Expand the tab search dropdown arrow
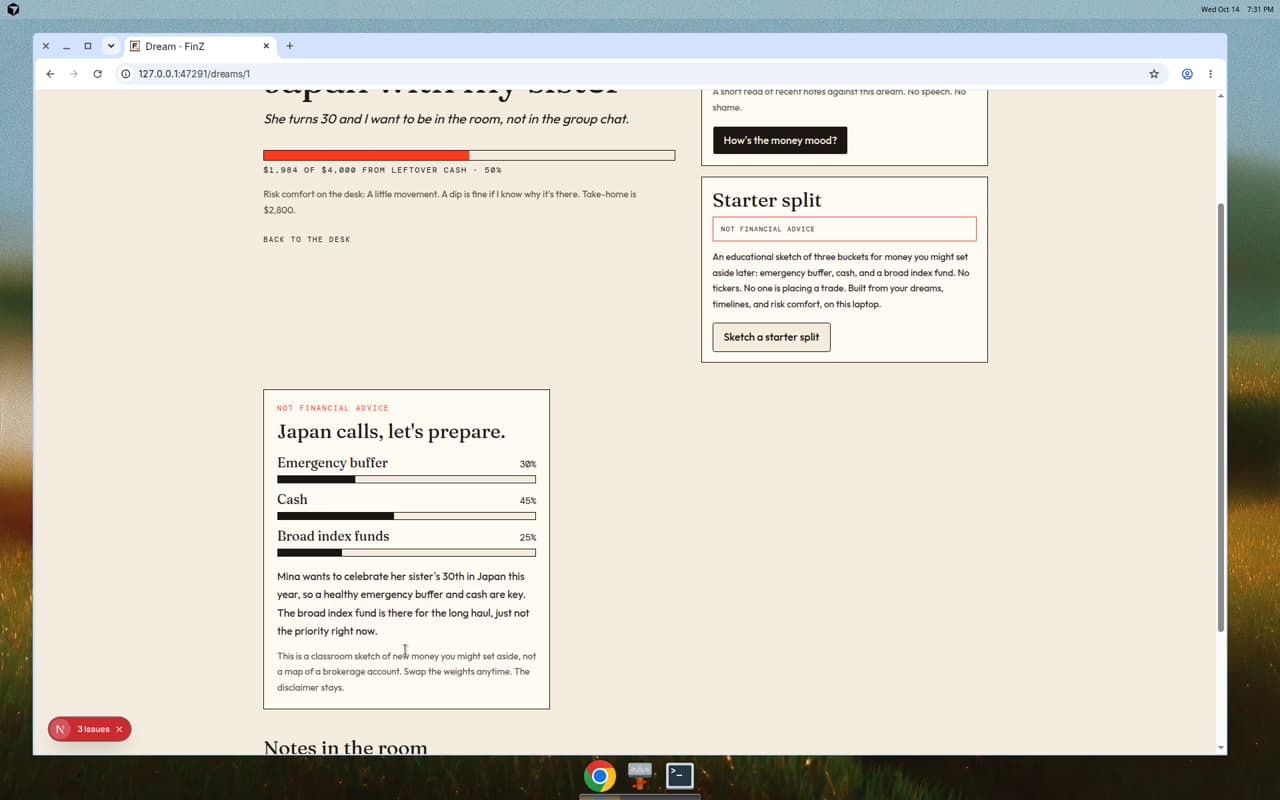 pos(111,46)
